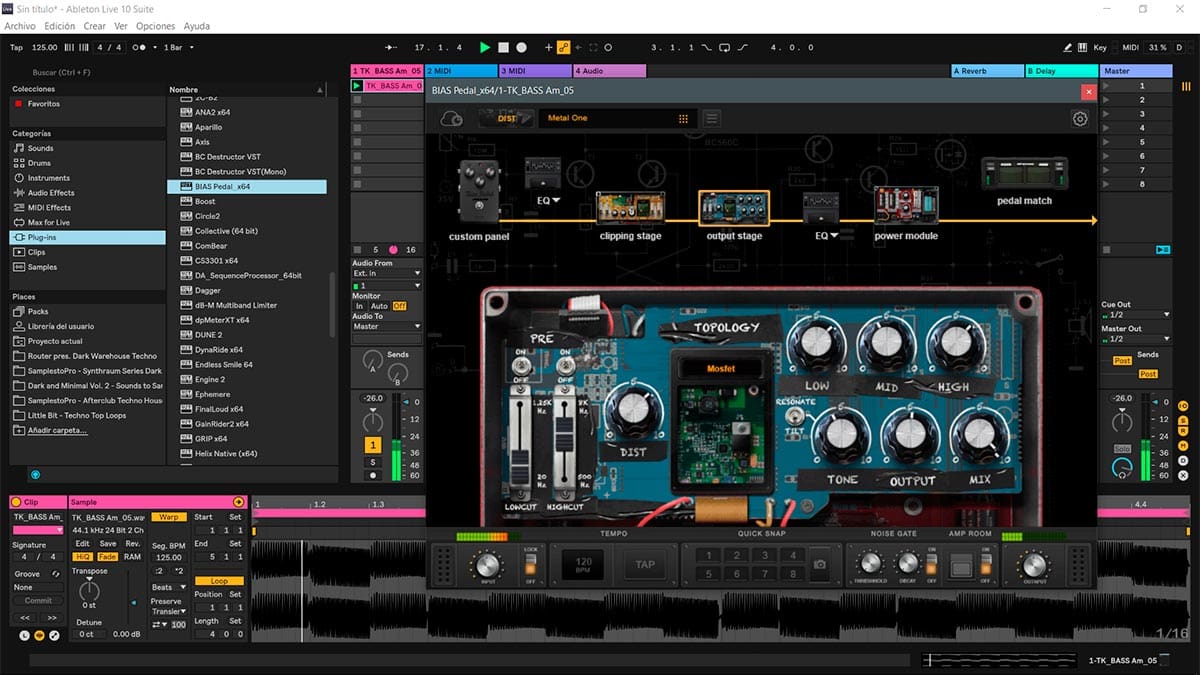Toggle the track 1 activator button

click(373, 445)
